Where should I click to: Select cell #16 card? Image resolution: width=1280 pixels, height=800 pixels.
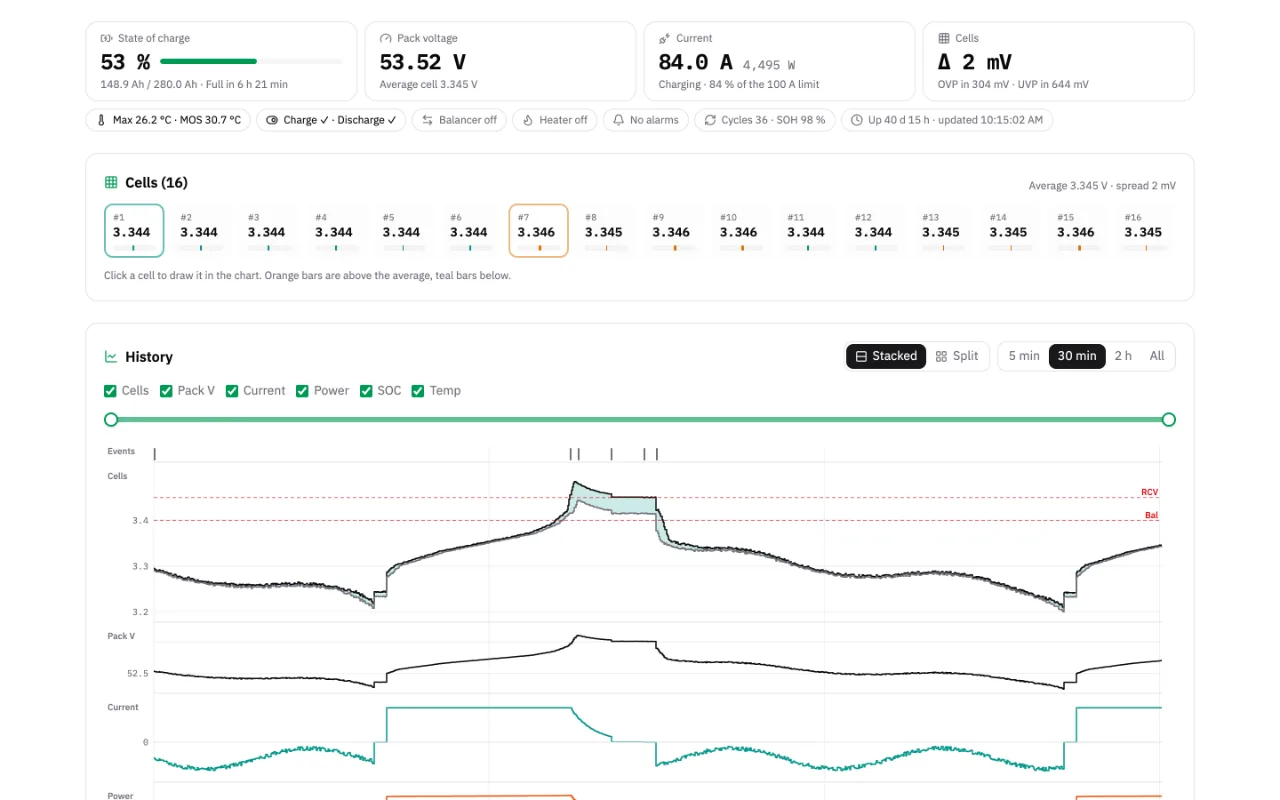(1146, 231)
